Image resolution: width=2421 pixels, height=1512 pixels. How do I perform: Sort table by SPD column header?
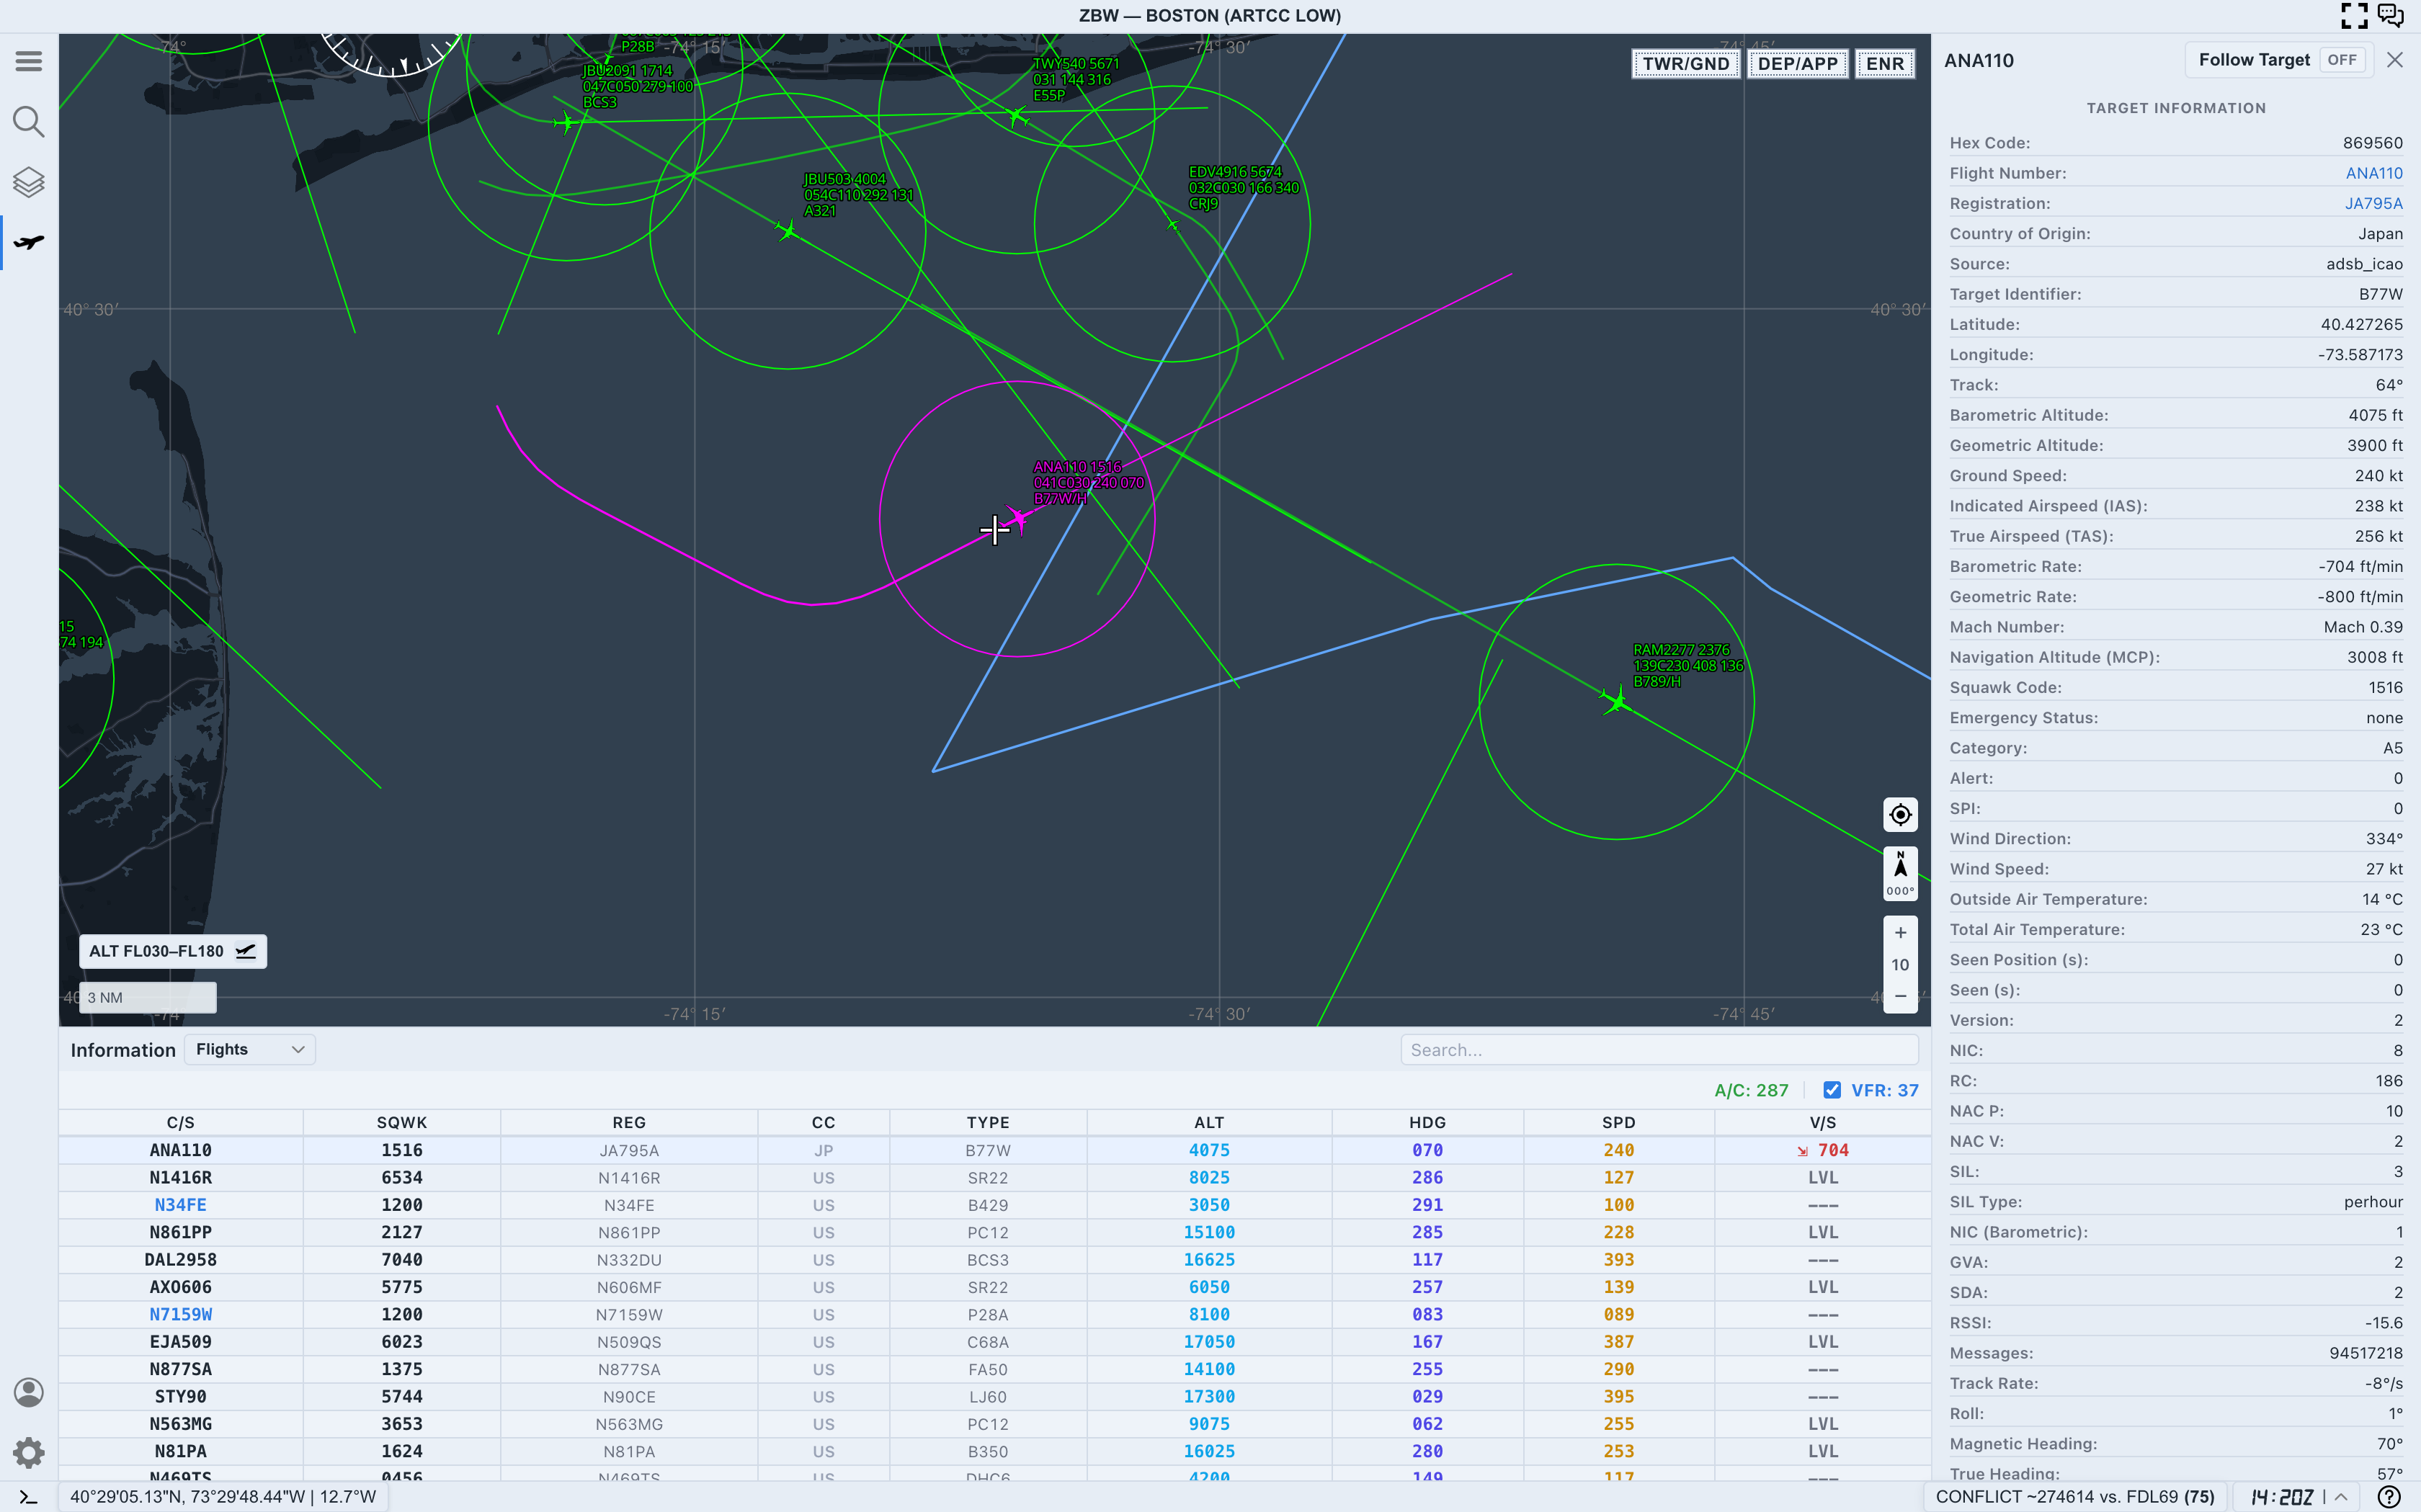point(1618,1122)
